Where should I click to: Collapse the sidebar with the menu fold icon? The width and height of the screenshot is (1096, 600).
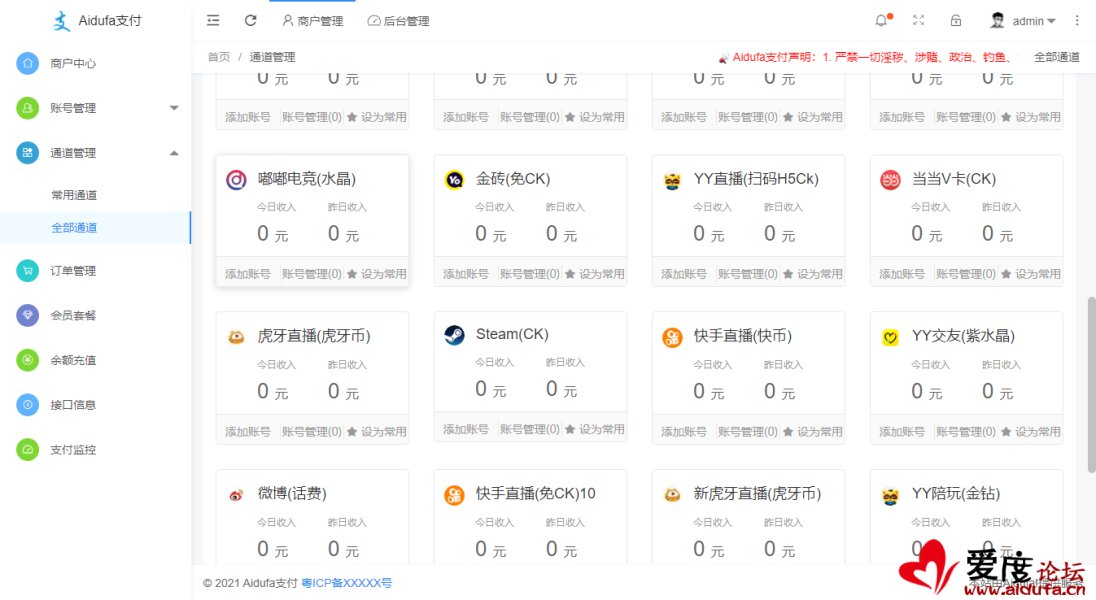pyautogui.click(x=213, y=21)
